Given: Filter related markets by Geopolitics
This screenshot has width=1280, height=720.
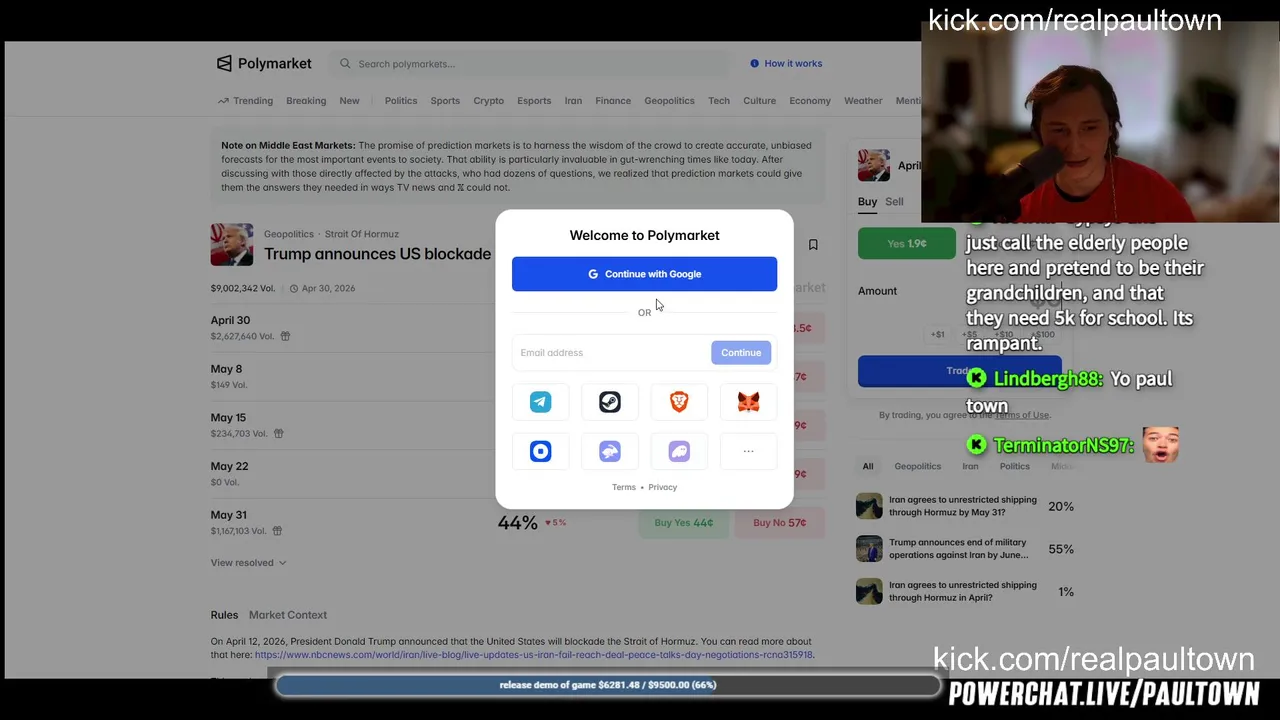Looking at the screenshot, I should click(917, 466).
